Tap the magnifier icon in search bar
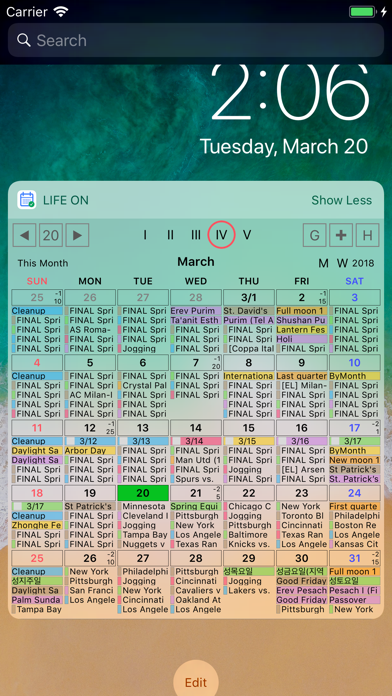392x696 pixels. 23,40
